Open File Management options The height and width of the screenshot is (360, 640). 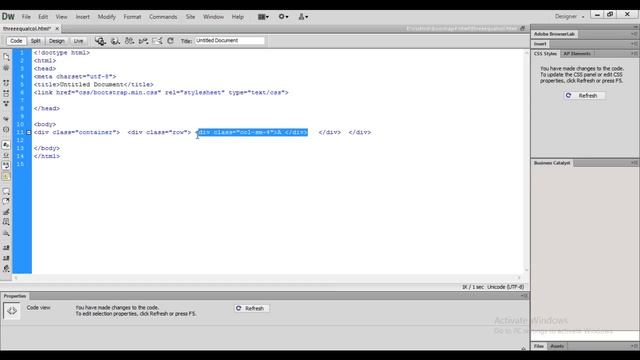pos(129,41)
